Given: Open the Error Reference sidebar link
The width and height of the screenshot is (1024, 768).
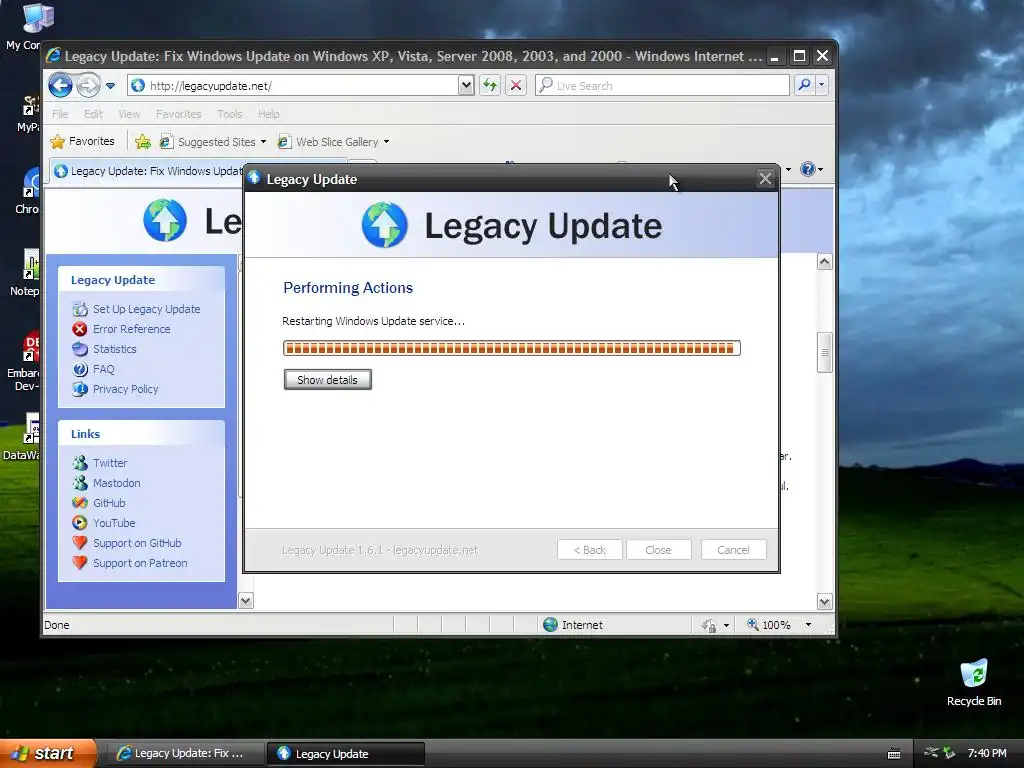Looking at the screenshot, I should tap(131, 329).
